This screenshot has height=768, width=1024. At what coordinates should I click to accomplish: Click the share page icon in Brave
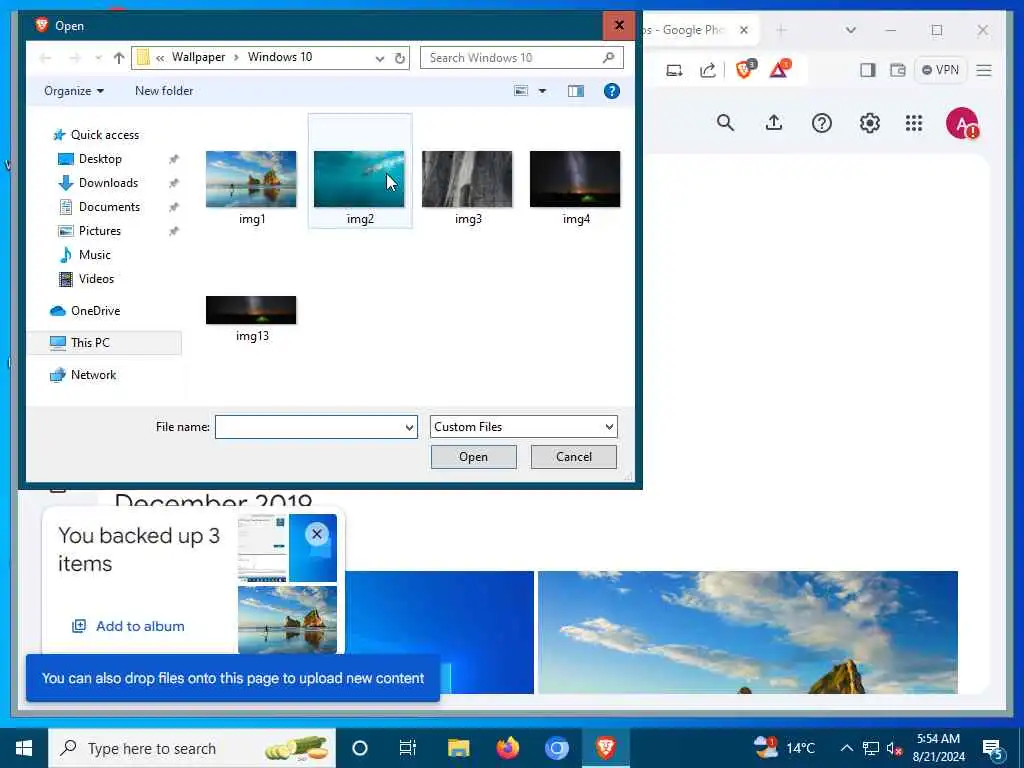coord(708,70)
